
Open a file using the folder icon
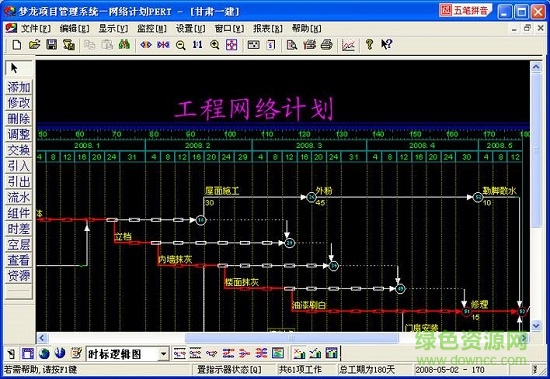[34, 45]
